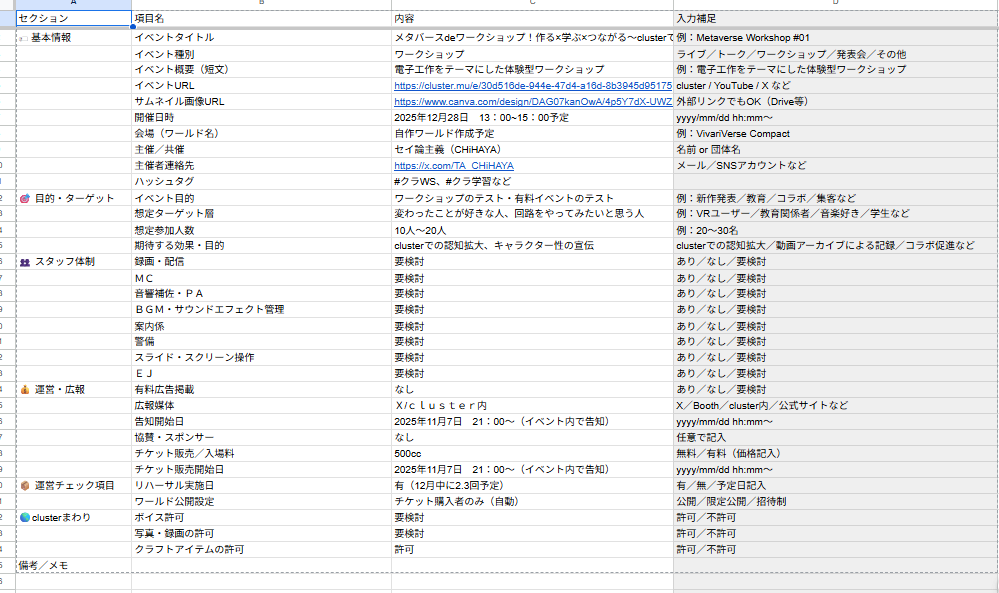
Task: Click the money bag emoji beside 運営・広報
Action: coord(25,390)
